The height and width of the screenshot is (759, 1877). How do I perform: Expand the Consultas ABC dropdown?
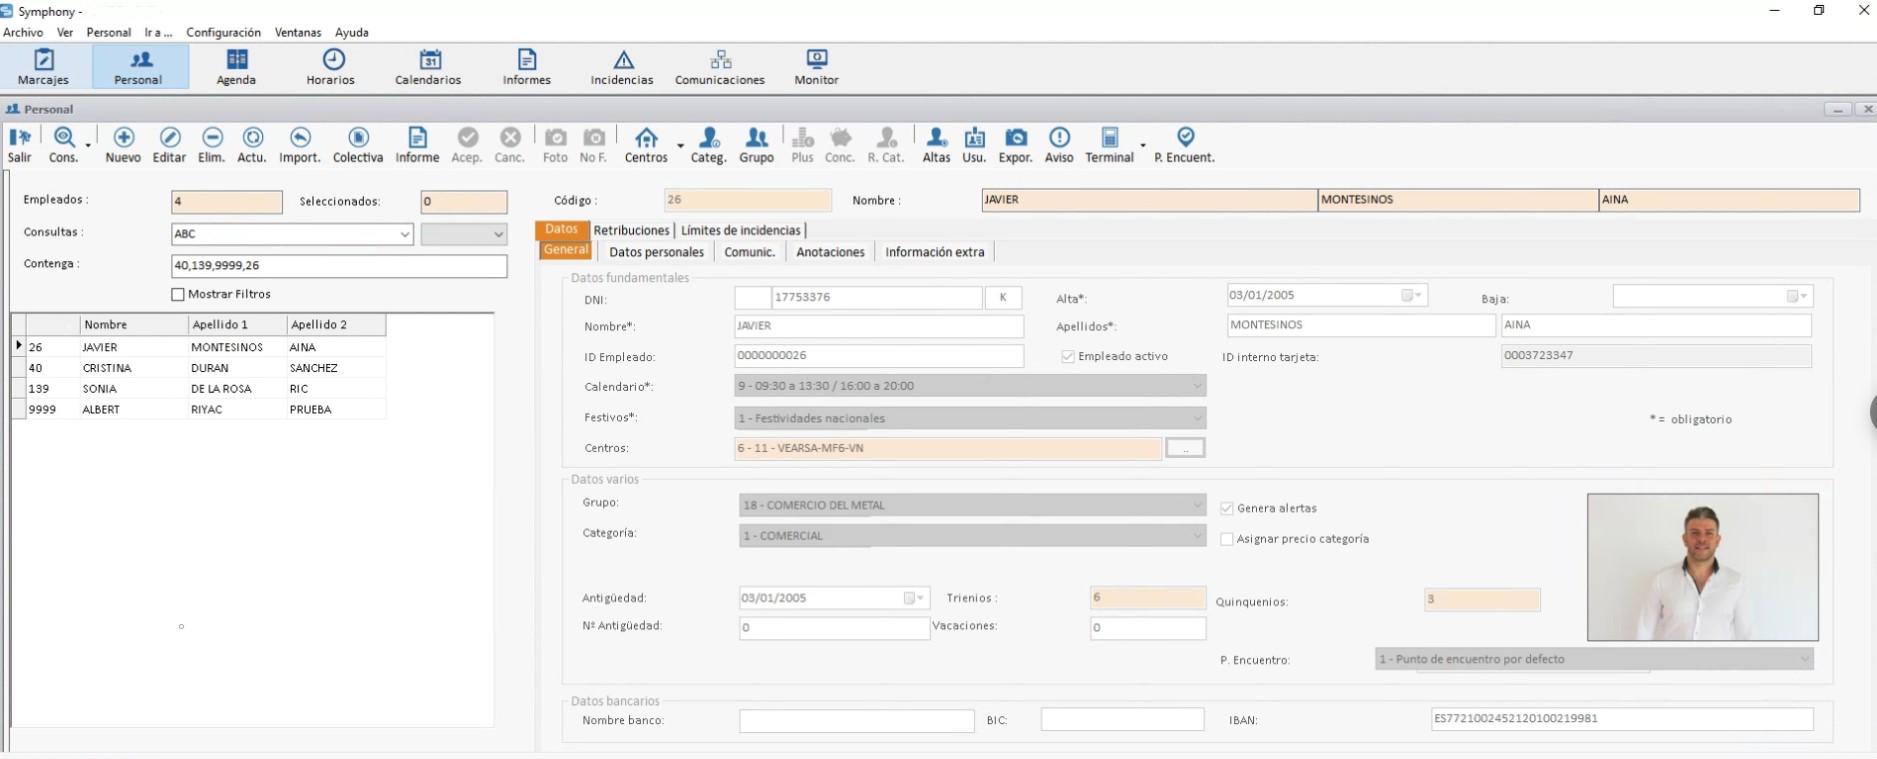(x=404, y=234)
